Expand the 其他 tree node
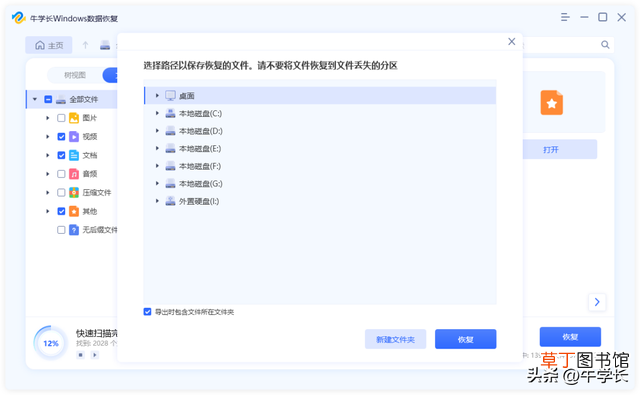 coord(47,211)
